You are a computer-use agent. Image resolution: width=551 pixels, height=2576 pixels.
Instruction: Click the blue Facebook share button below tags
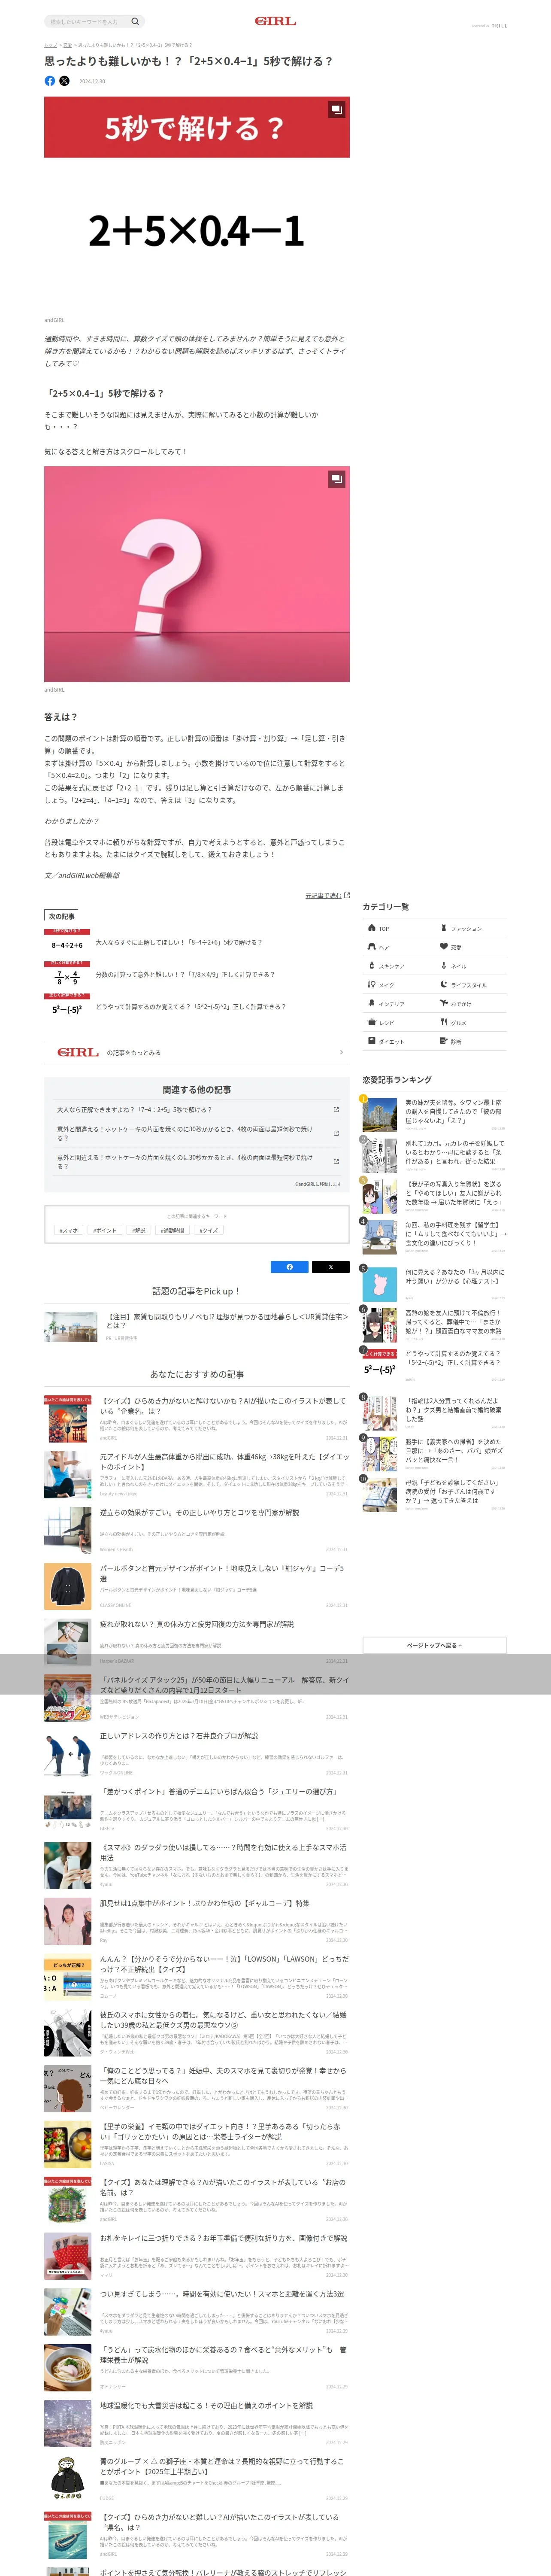pos(290,1267)
